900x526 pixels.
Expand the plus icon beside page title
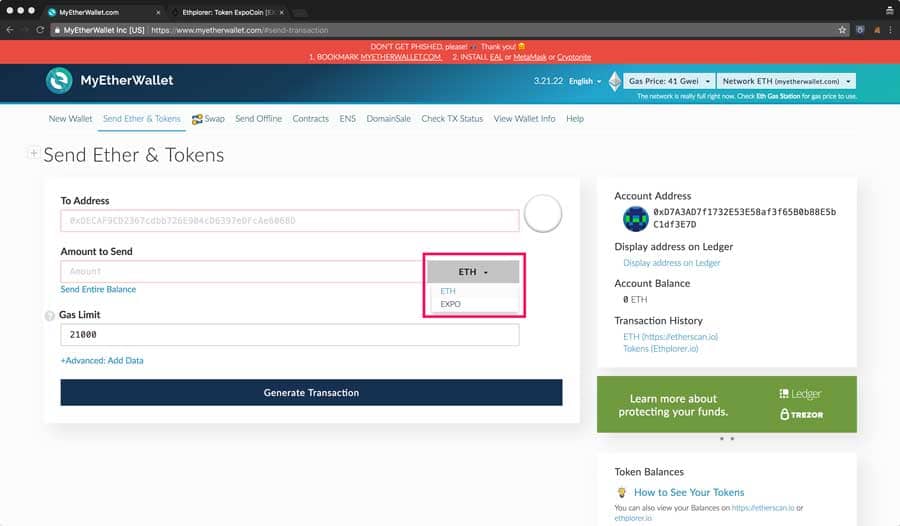33,153
